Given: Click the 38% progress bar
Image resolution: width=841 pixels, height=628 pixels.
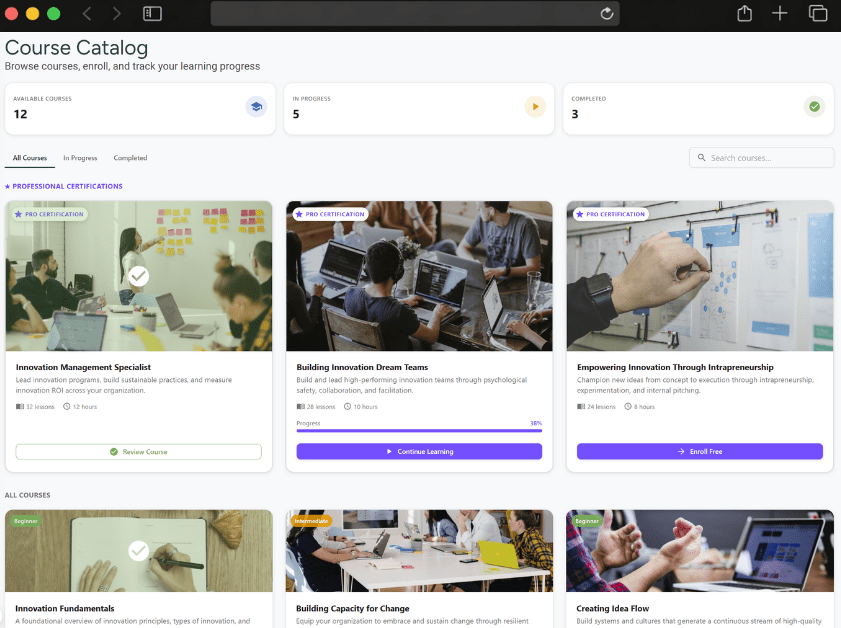Looking at the screenshot, I should point(419,430).
